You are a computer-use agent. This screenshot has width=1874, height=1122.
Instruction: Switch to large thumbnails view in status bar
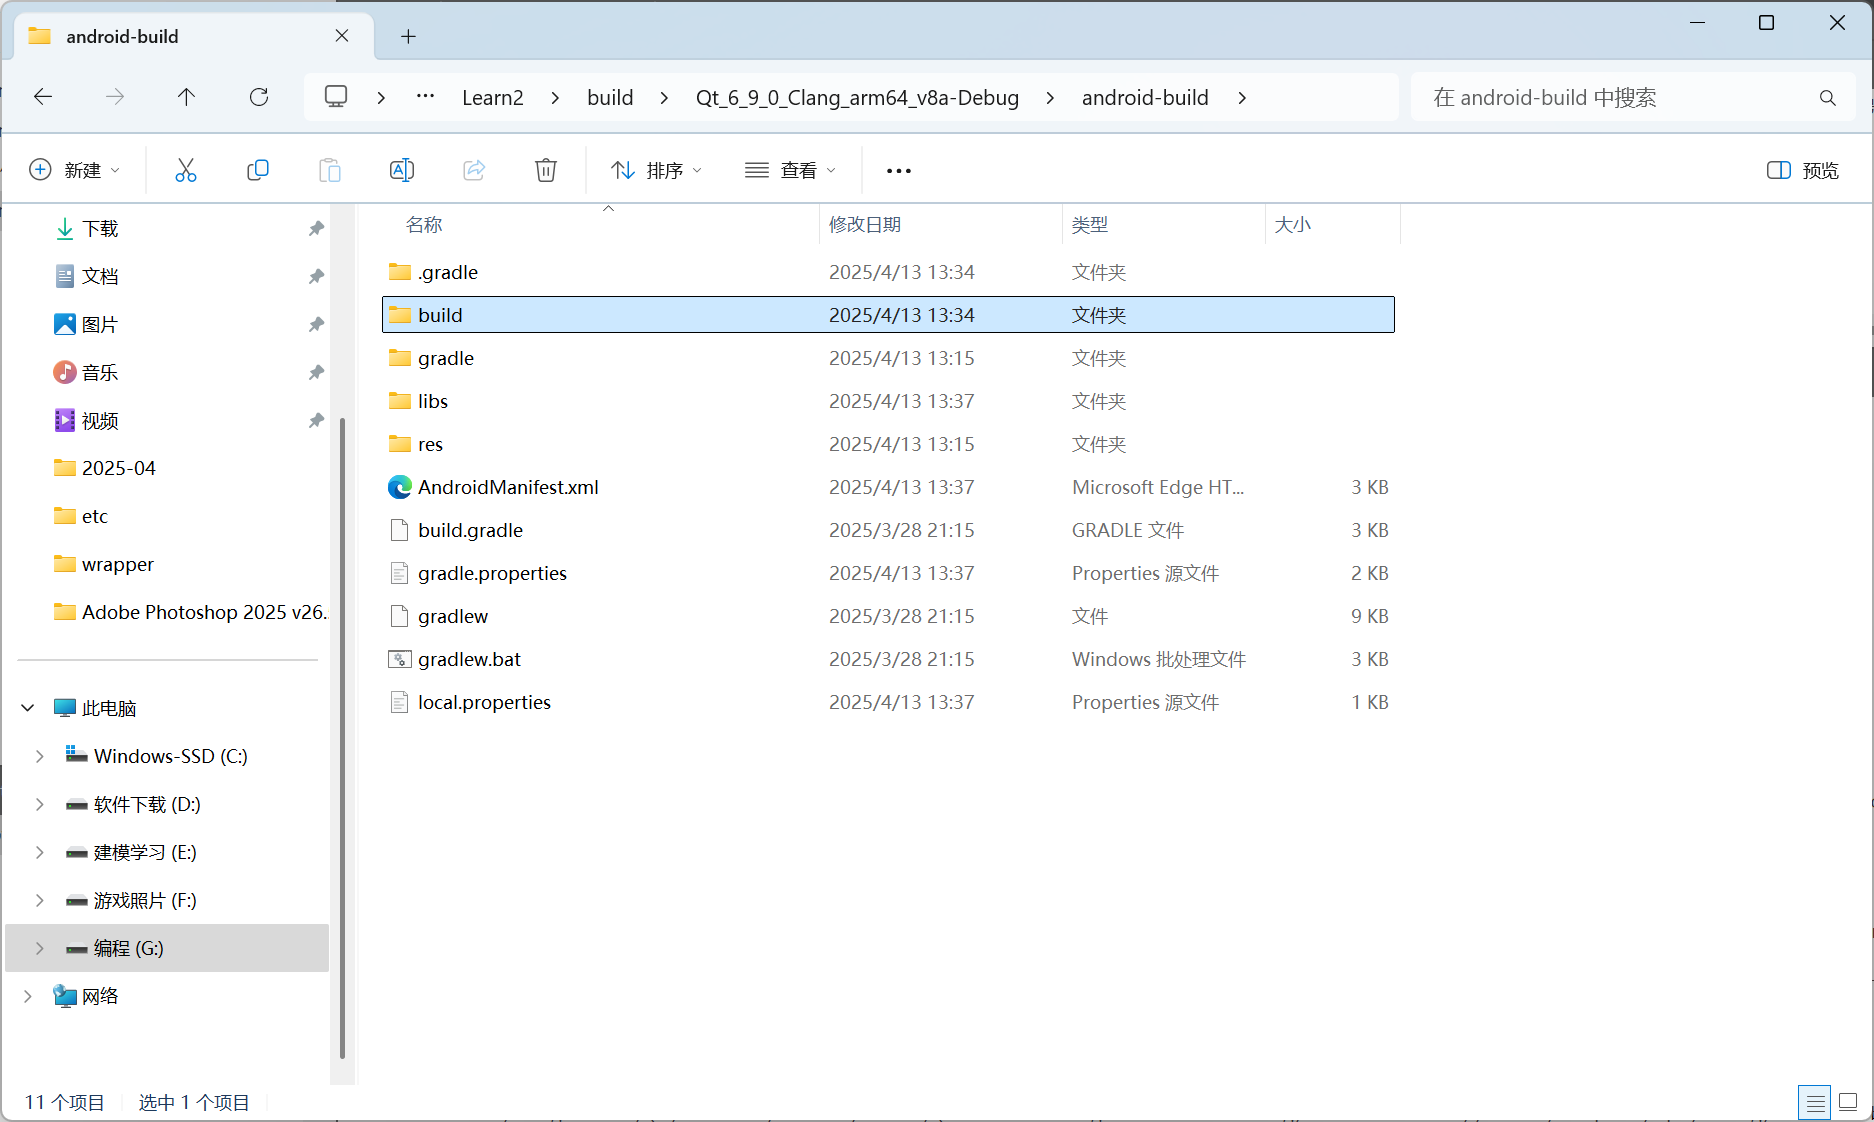(x=1848, y=1102)
